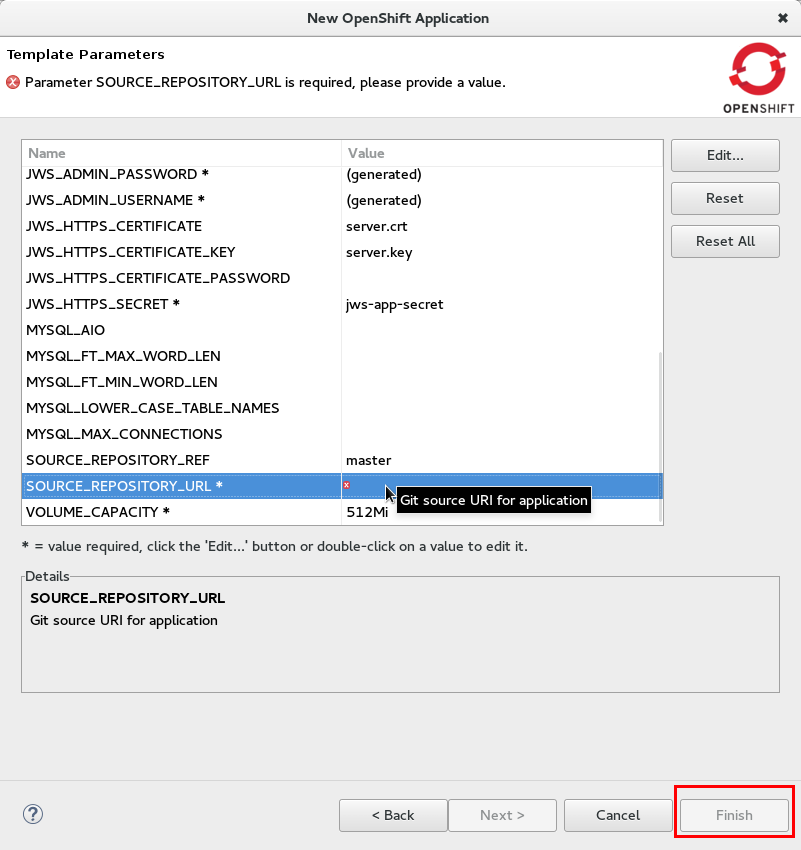Click the parameter table vertical scrollbar

660,437
